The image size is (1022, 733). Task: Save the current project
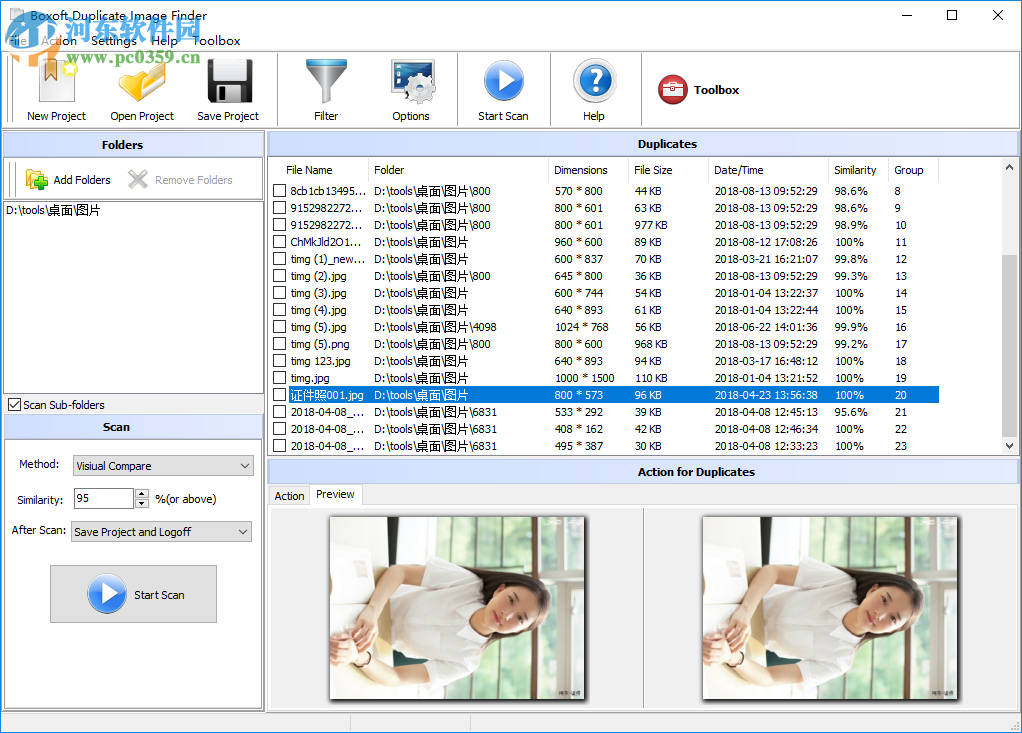(228, 88)
